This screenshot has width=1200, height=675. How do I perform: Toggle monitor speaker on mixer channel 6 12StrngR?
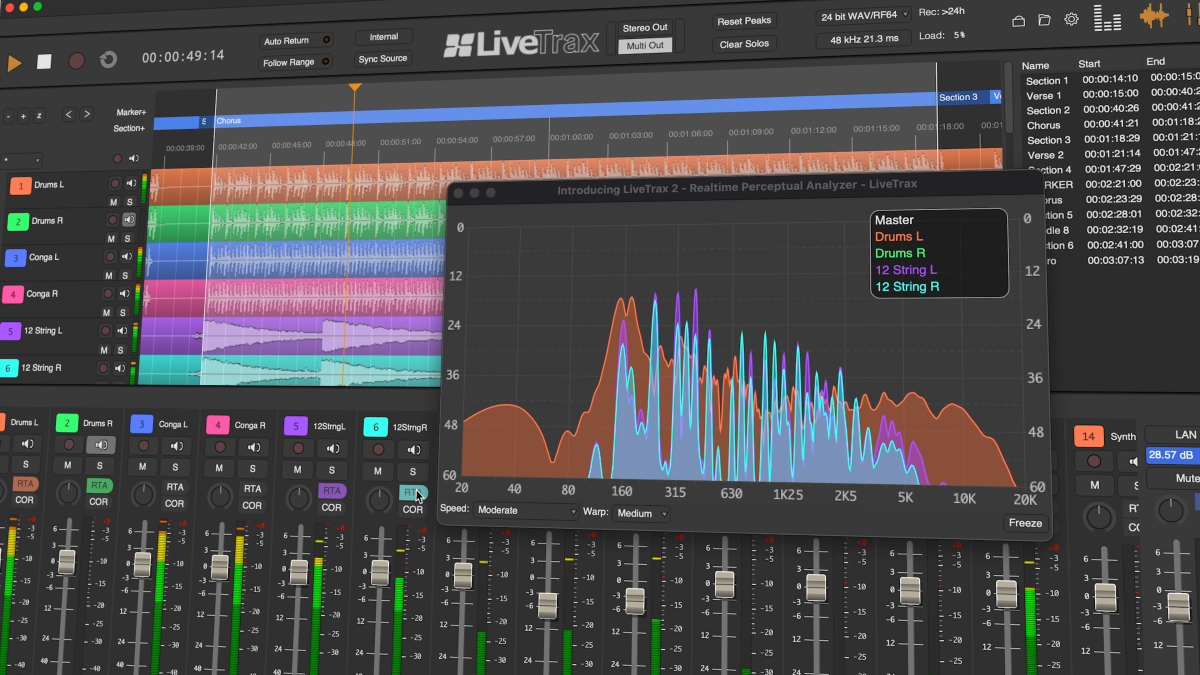[413, 451]
